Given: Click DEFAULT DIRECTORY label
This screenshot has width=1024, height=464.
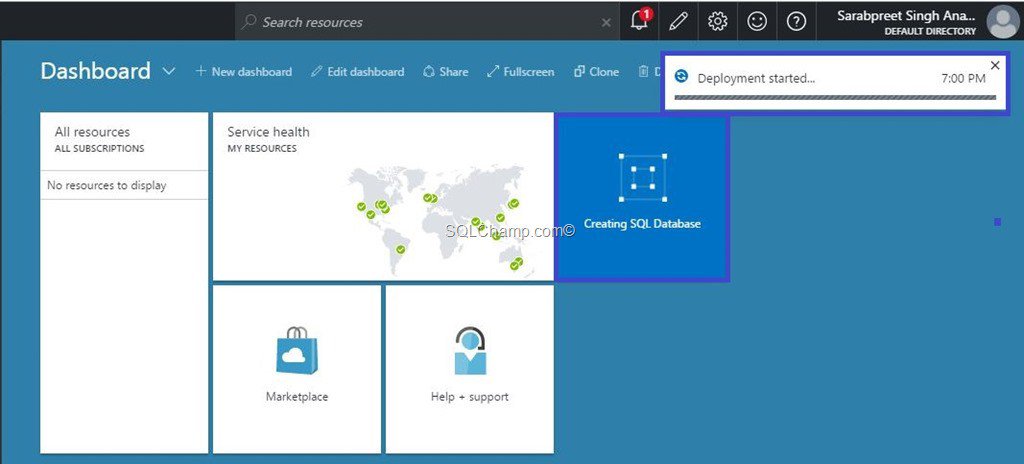Looking at the screenshot, I should (x=931, y=31).
